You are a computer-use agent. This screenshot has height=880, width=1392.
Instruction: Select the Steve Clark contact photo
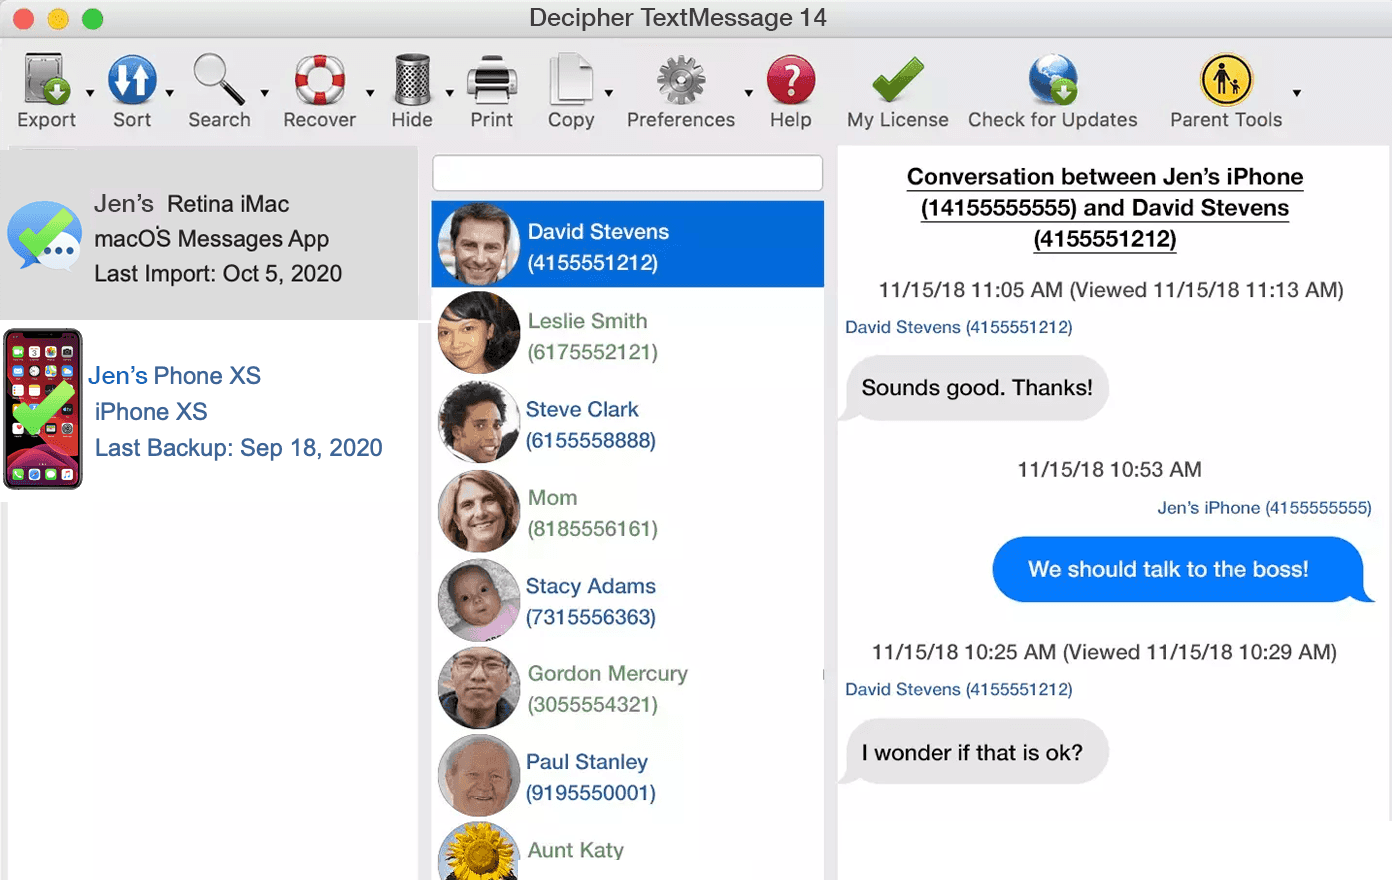coord(479,422)
